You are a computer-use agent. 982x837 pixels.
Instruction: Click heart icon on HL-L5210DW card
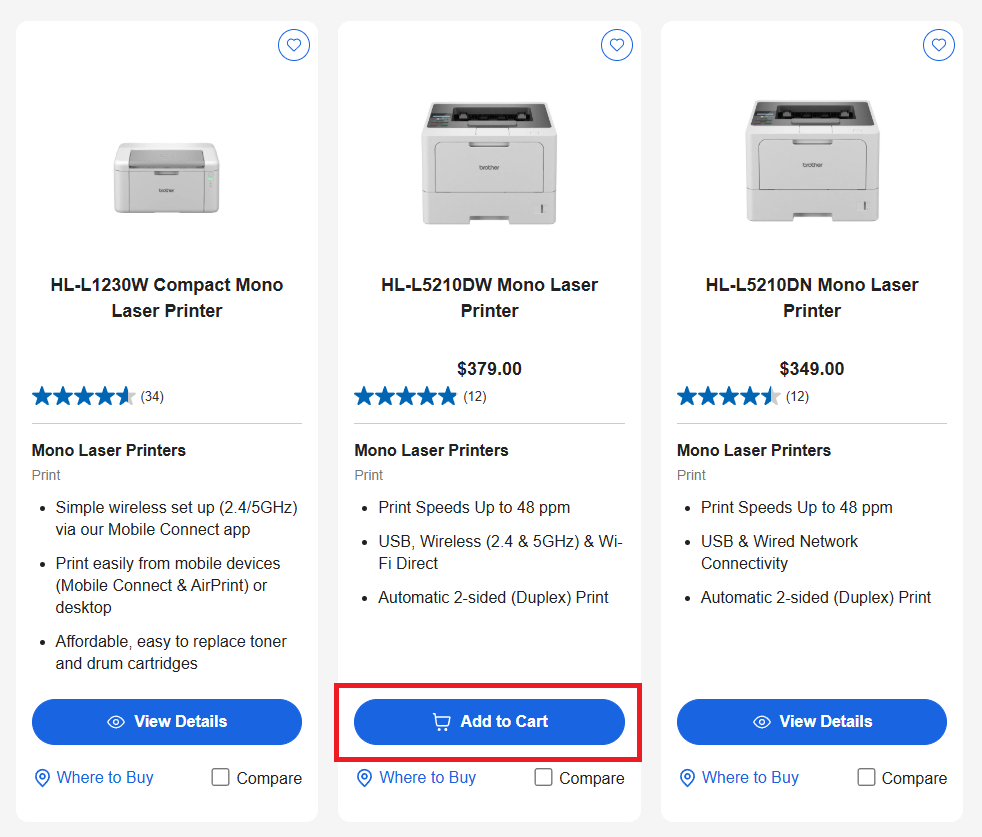click(617, 45)
